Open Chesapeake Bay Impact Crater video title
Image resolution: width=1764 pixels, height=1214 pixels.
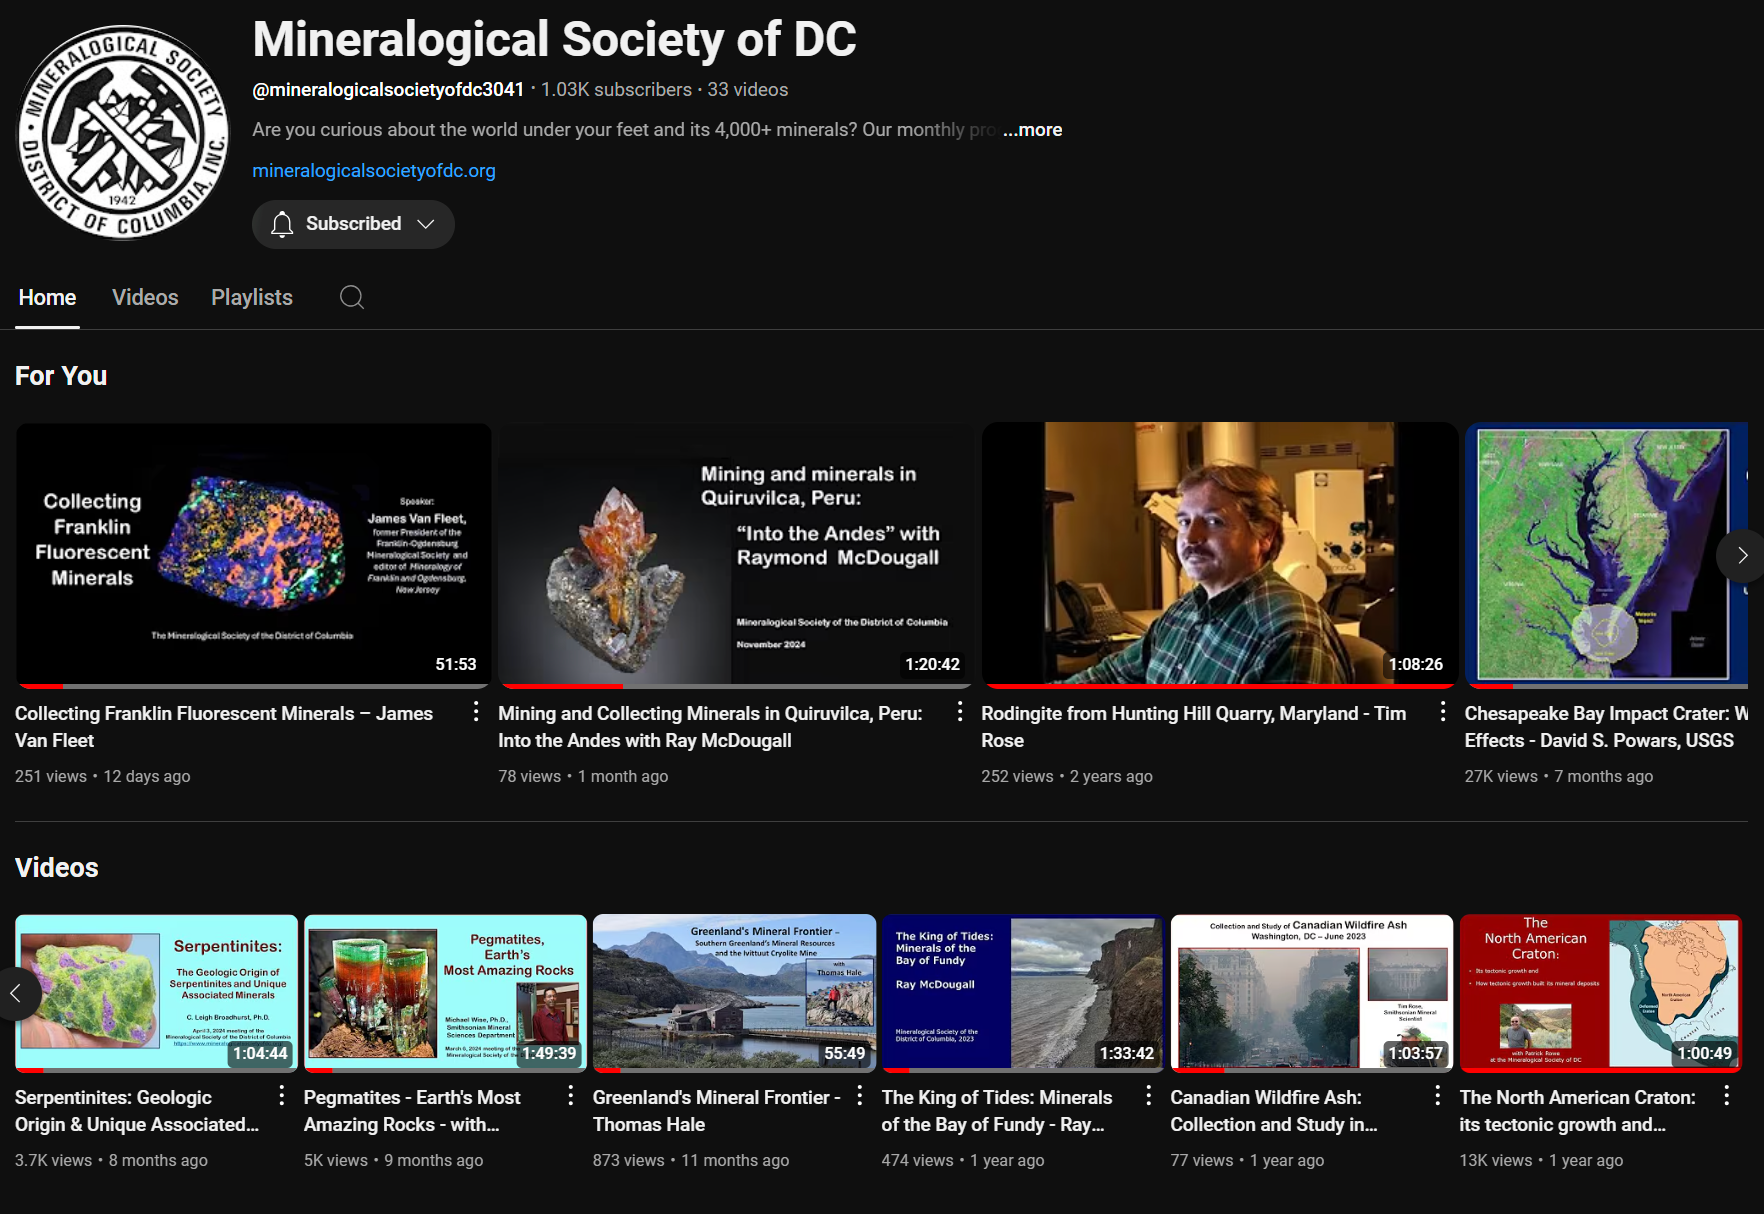point(1606,727)
